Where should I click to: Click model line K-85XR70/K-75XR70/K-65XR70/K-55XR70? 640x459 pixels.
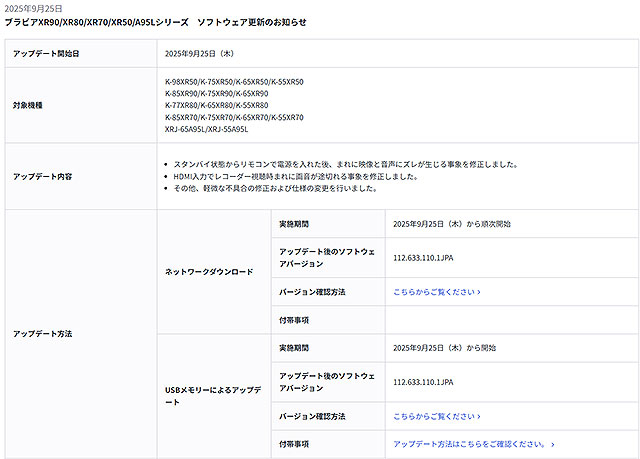click(x=234, y=118)
